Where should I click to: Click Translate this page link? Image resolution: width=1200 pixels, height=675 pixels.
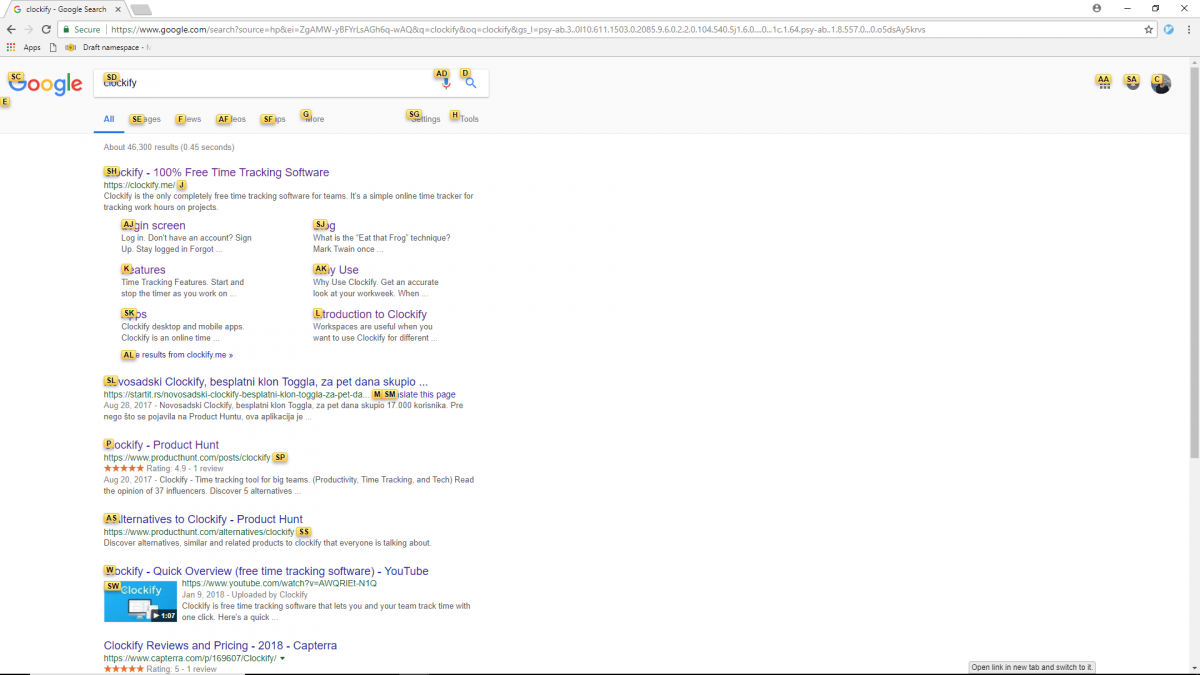pyautogui.click(x=420, y=395)
